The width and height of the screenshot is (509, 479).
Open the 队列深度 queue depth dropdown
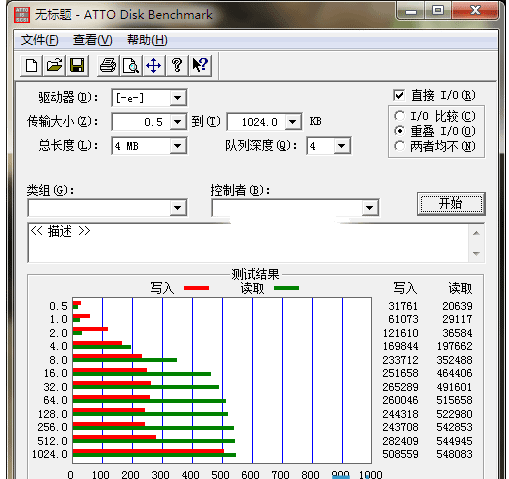click(x=341, y=146)
